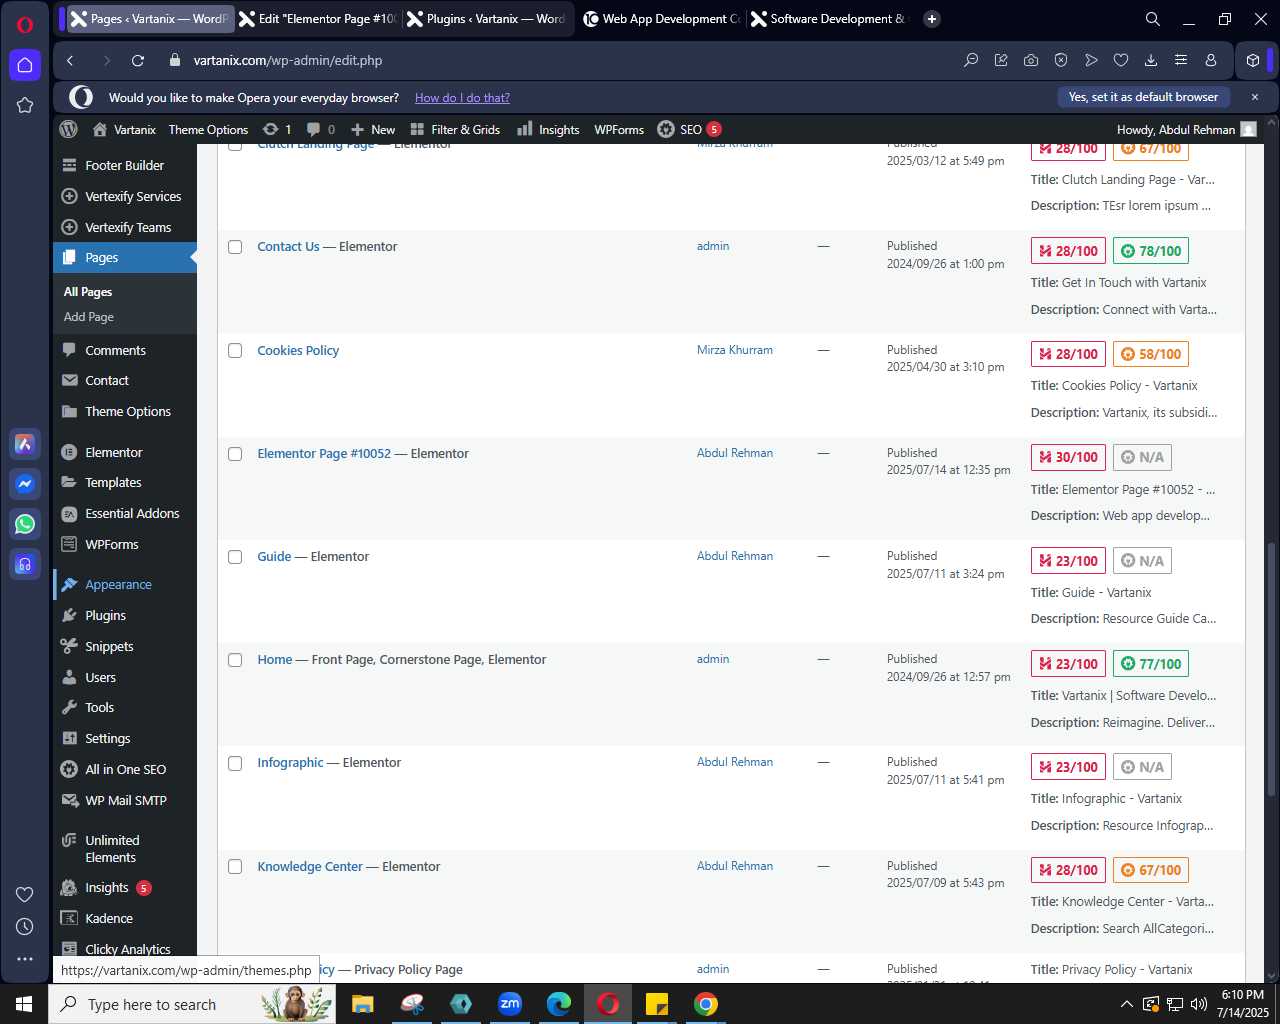Check the Guide page row checkbox
1280x1024 pixels.
tap(235, 557)
